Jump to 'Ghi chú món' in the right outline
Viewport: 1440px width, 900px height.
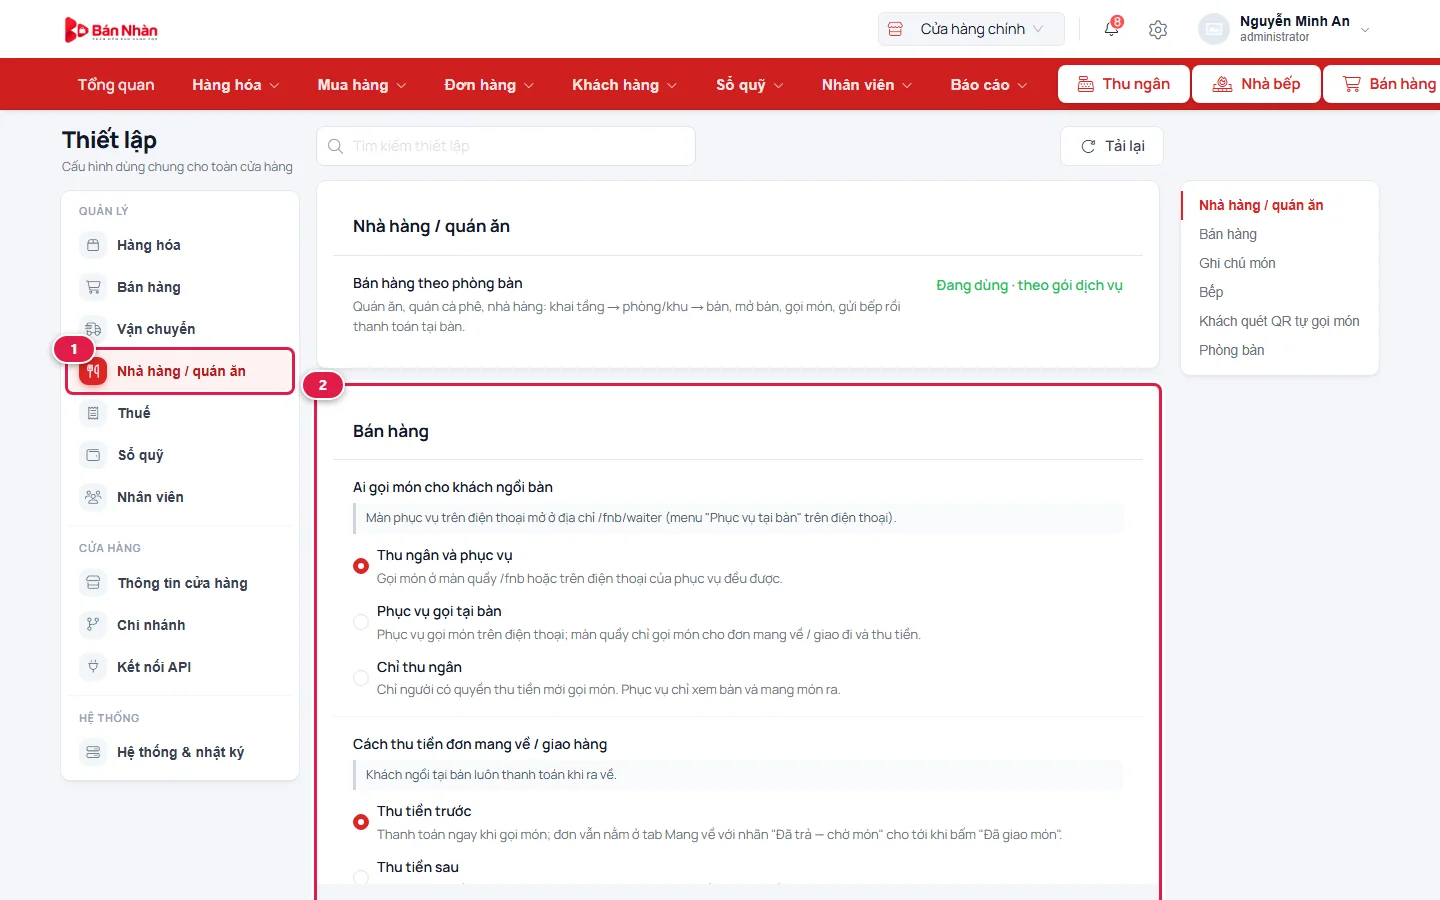[x=1237, y=263]
